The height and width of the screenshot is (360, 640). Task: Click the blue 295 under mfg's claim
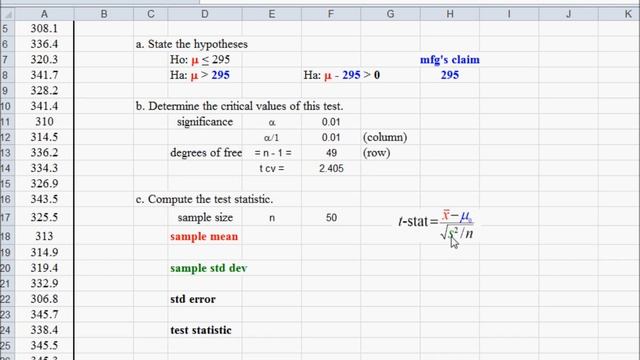(x=450, y=75)
